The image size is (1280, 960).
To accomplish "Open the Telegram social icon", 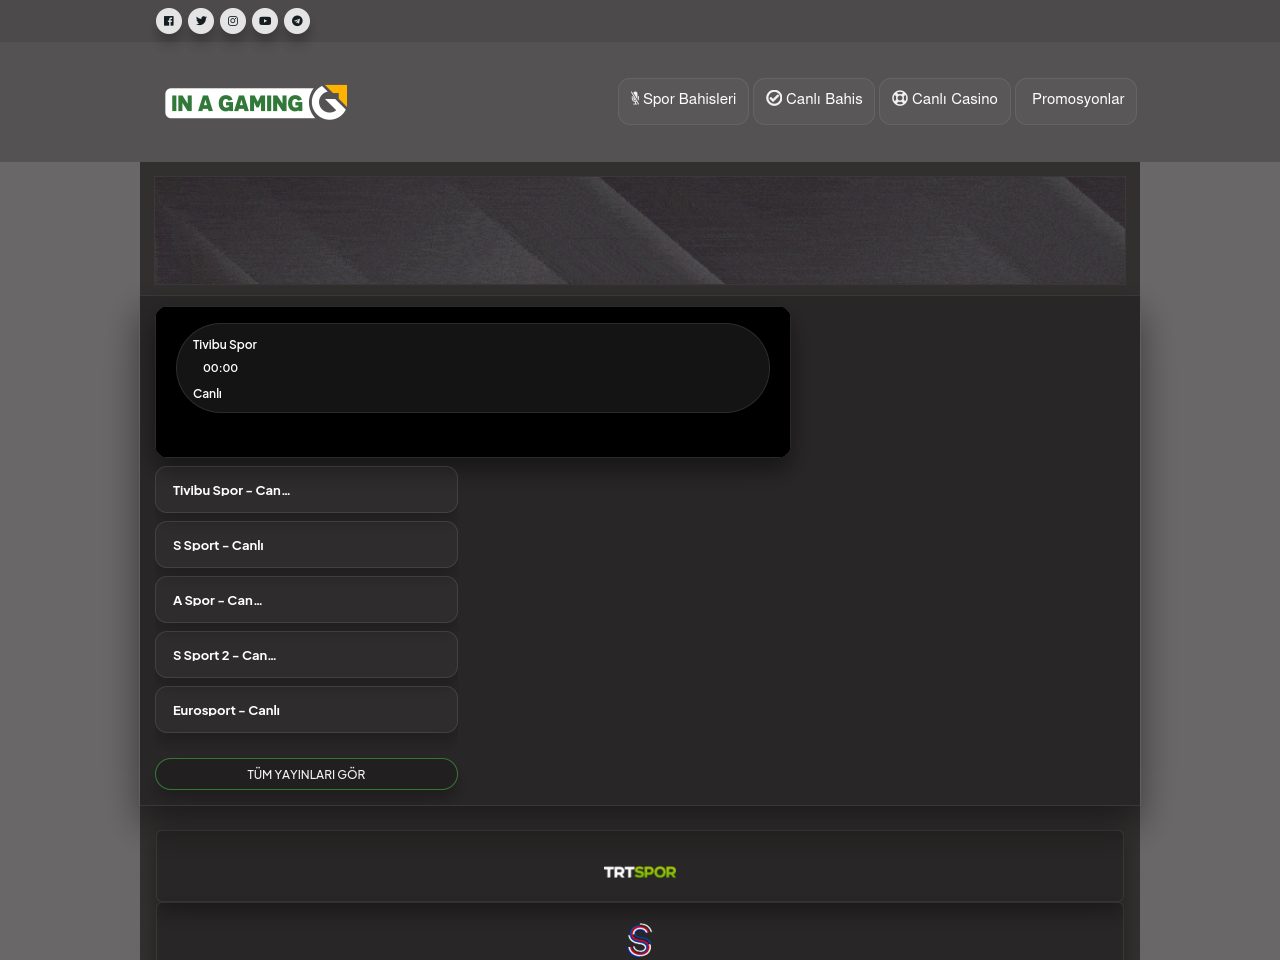I will point(297,21).
